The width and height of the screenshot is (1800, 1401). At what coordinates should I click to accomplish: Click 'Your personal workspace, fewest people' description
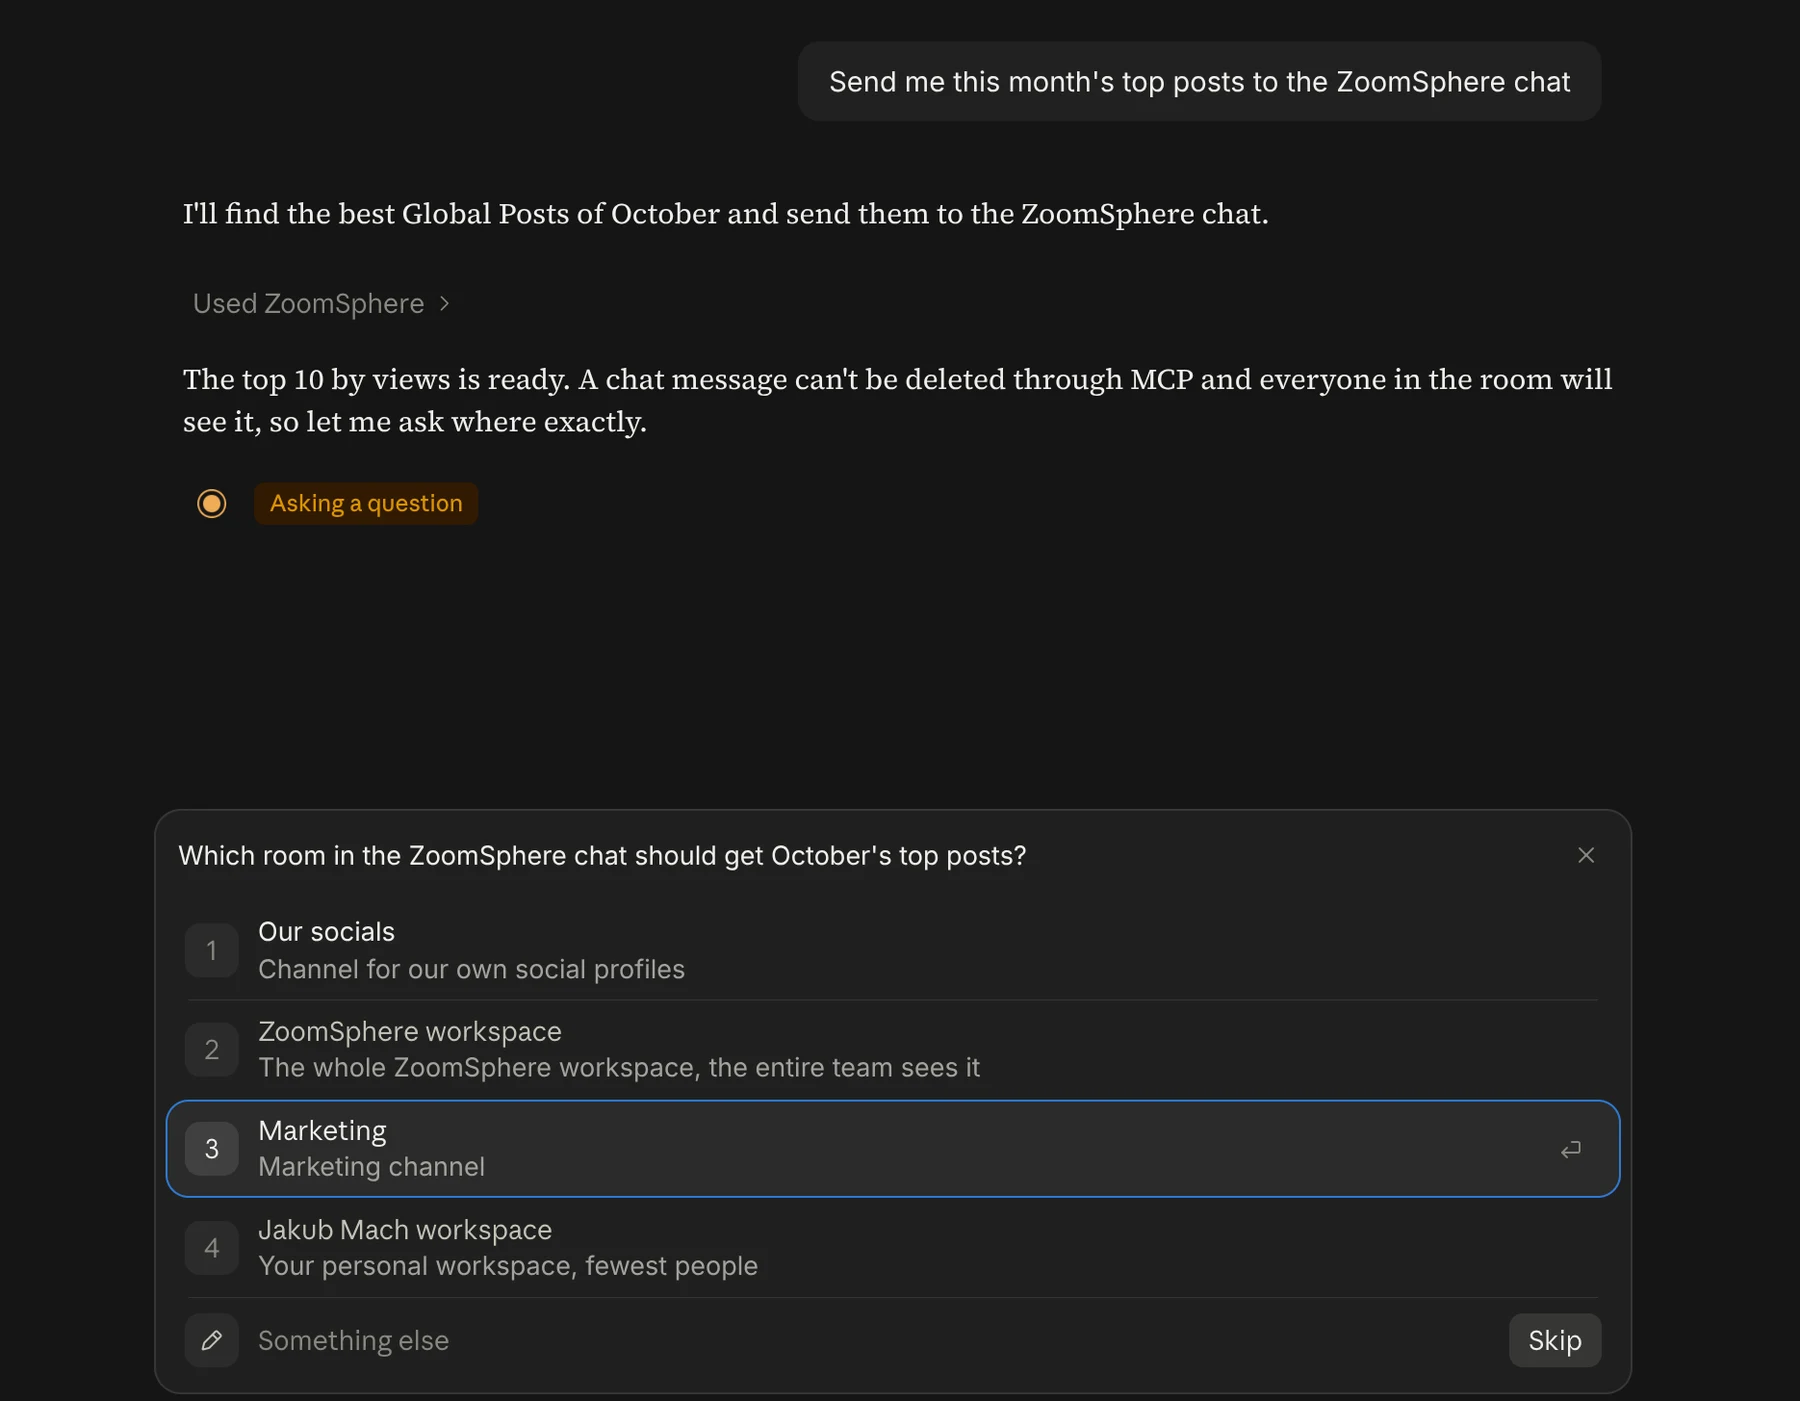[x=508, y=1266]
